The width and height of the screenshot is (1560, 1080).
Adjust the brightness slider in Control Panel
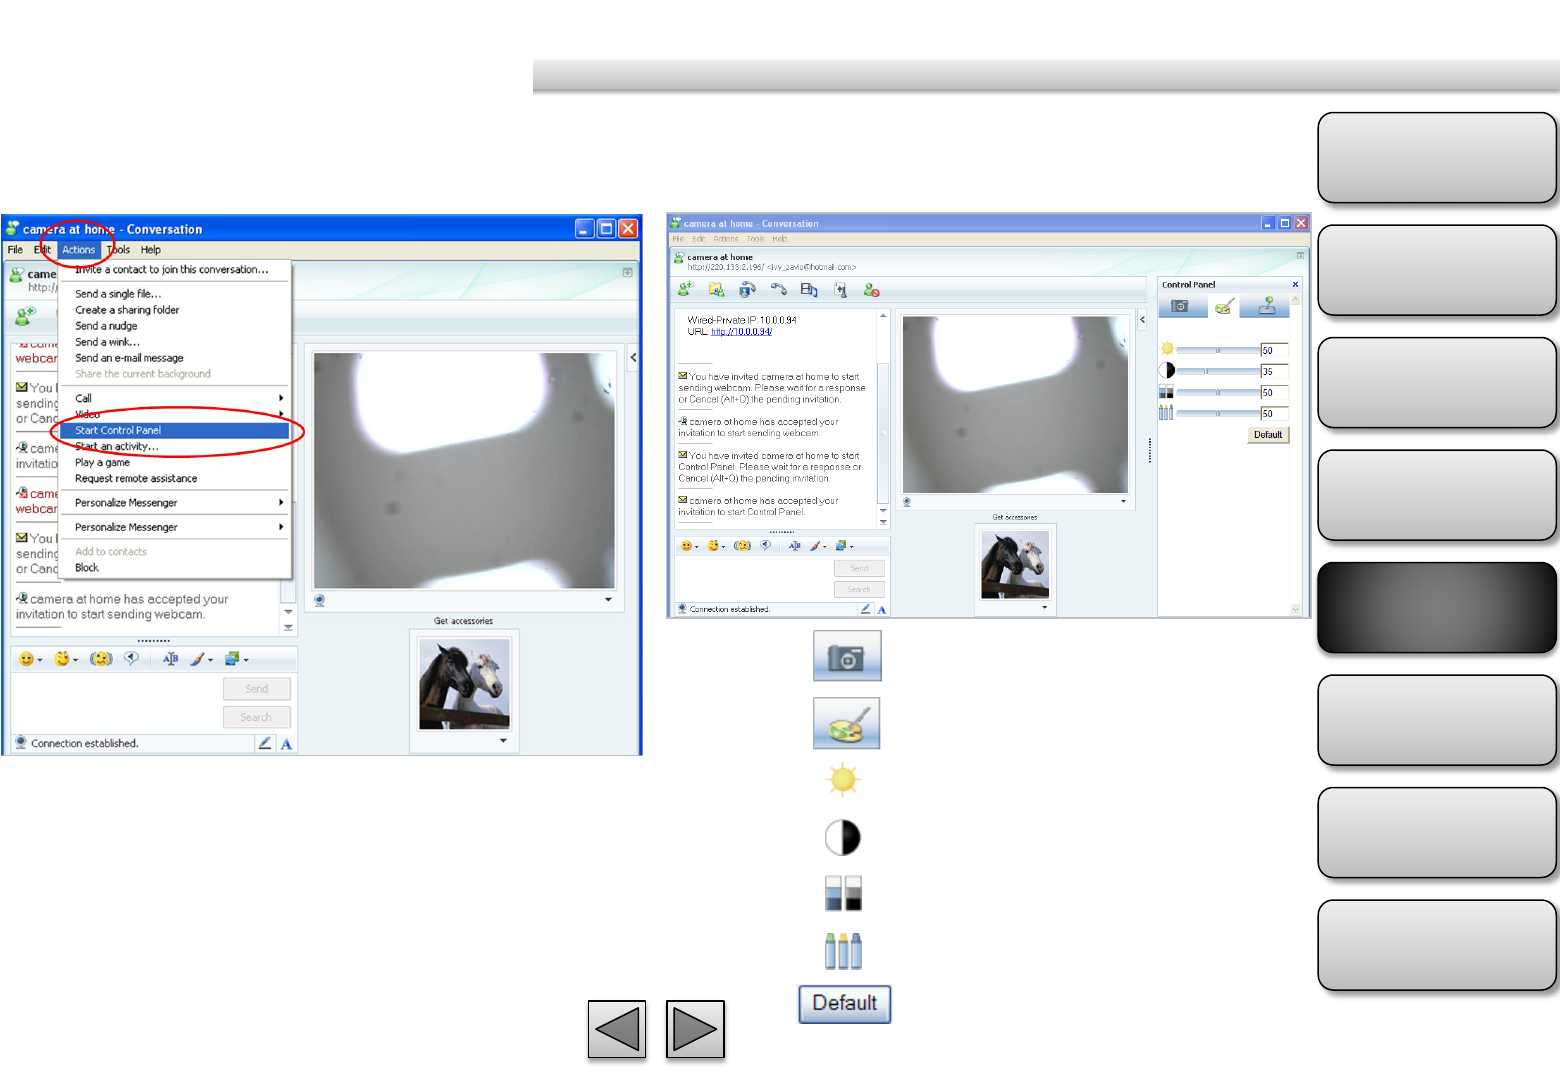tap(1217, 350)
